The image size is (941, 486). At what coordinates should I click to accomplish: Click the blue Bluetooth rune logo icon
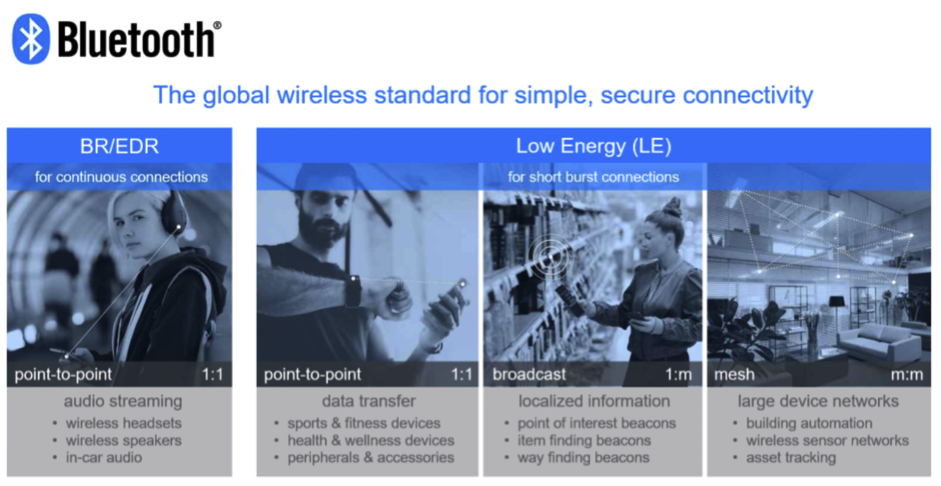pyautogui.click(x=31, y=39)
